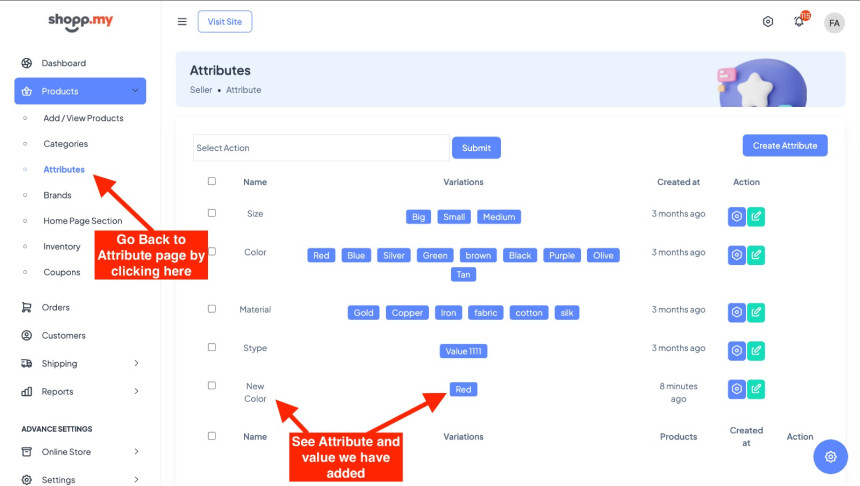This screenshot has height=486, width=860.
Task: Click the hexagon settings icon in header
Action: tap(768, 22)
